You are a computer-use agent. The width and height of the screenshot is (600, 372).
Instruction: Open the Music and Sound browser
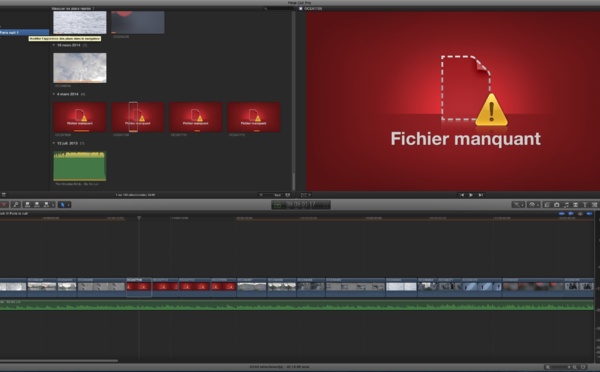(x=566, y=205)
